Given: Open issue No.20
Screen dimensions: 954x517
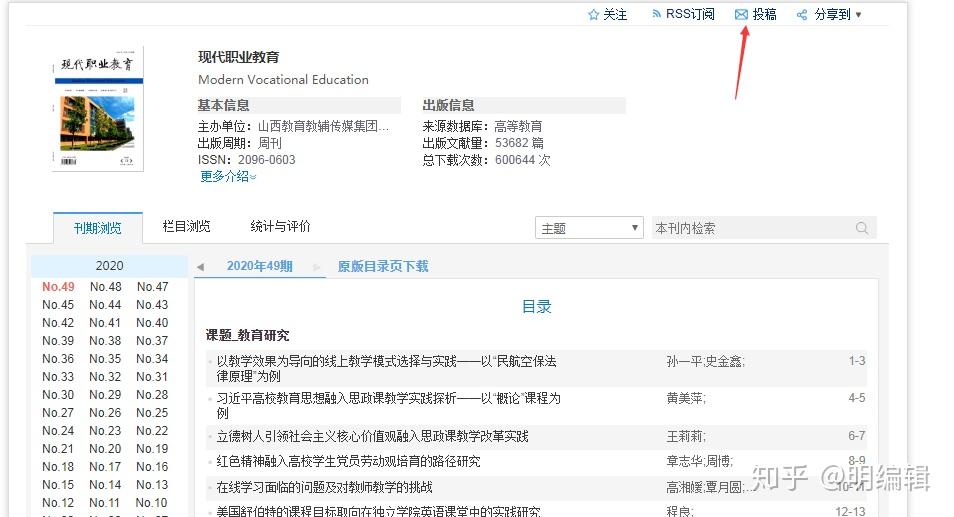Looking at the screenshot, I should [105, 449].
